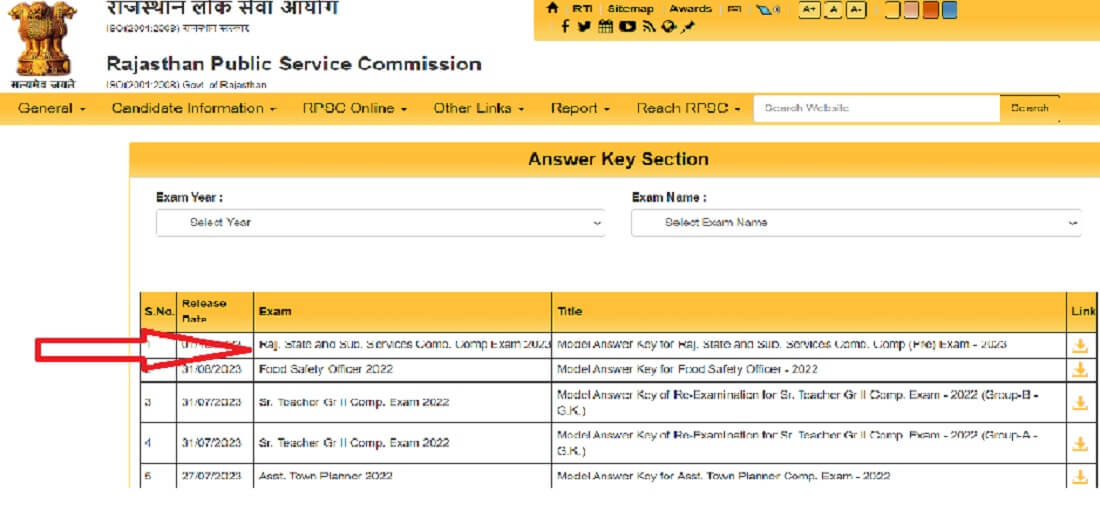Click Asst. Town Planner 2022 exam cell
The height and width of the screenshot is (524, 1100).
[403, 476]
